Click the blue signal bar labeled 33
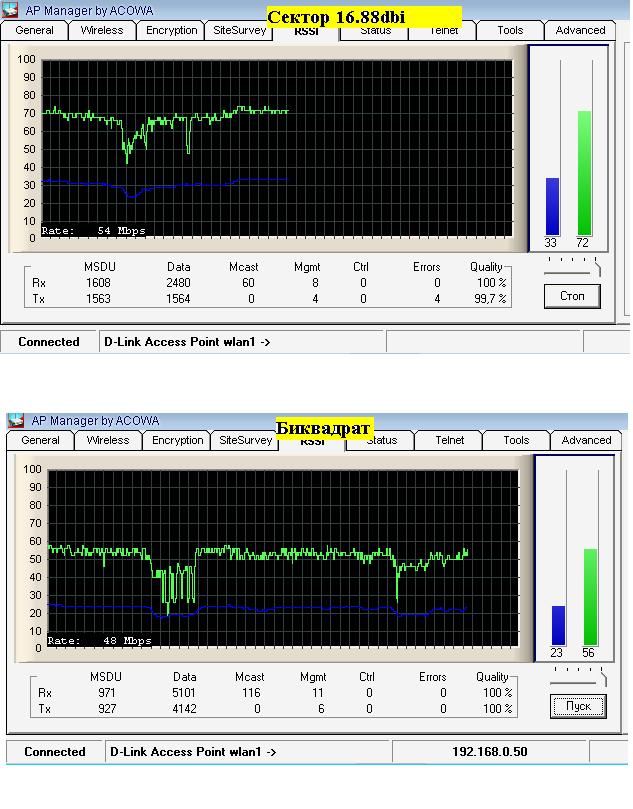 (x=552, y=206)
